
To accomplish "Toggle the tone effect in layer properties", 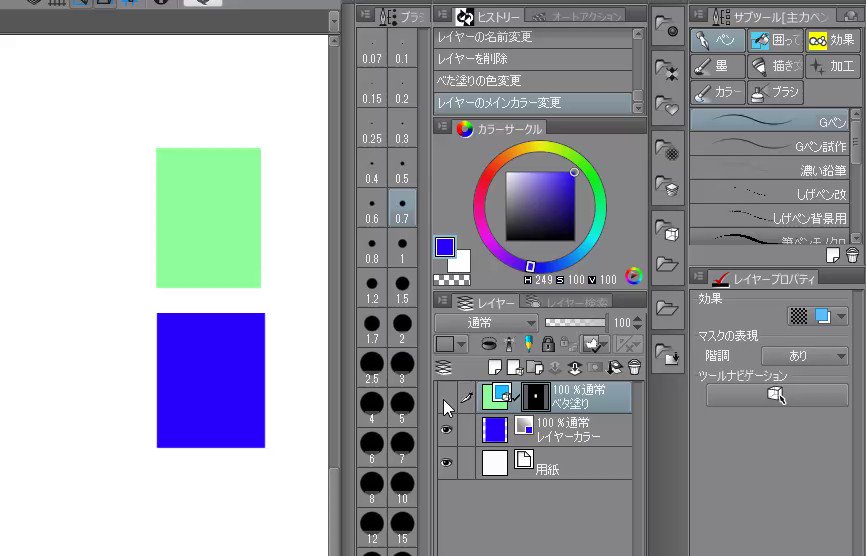I will [799, 316].
